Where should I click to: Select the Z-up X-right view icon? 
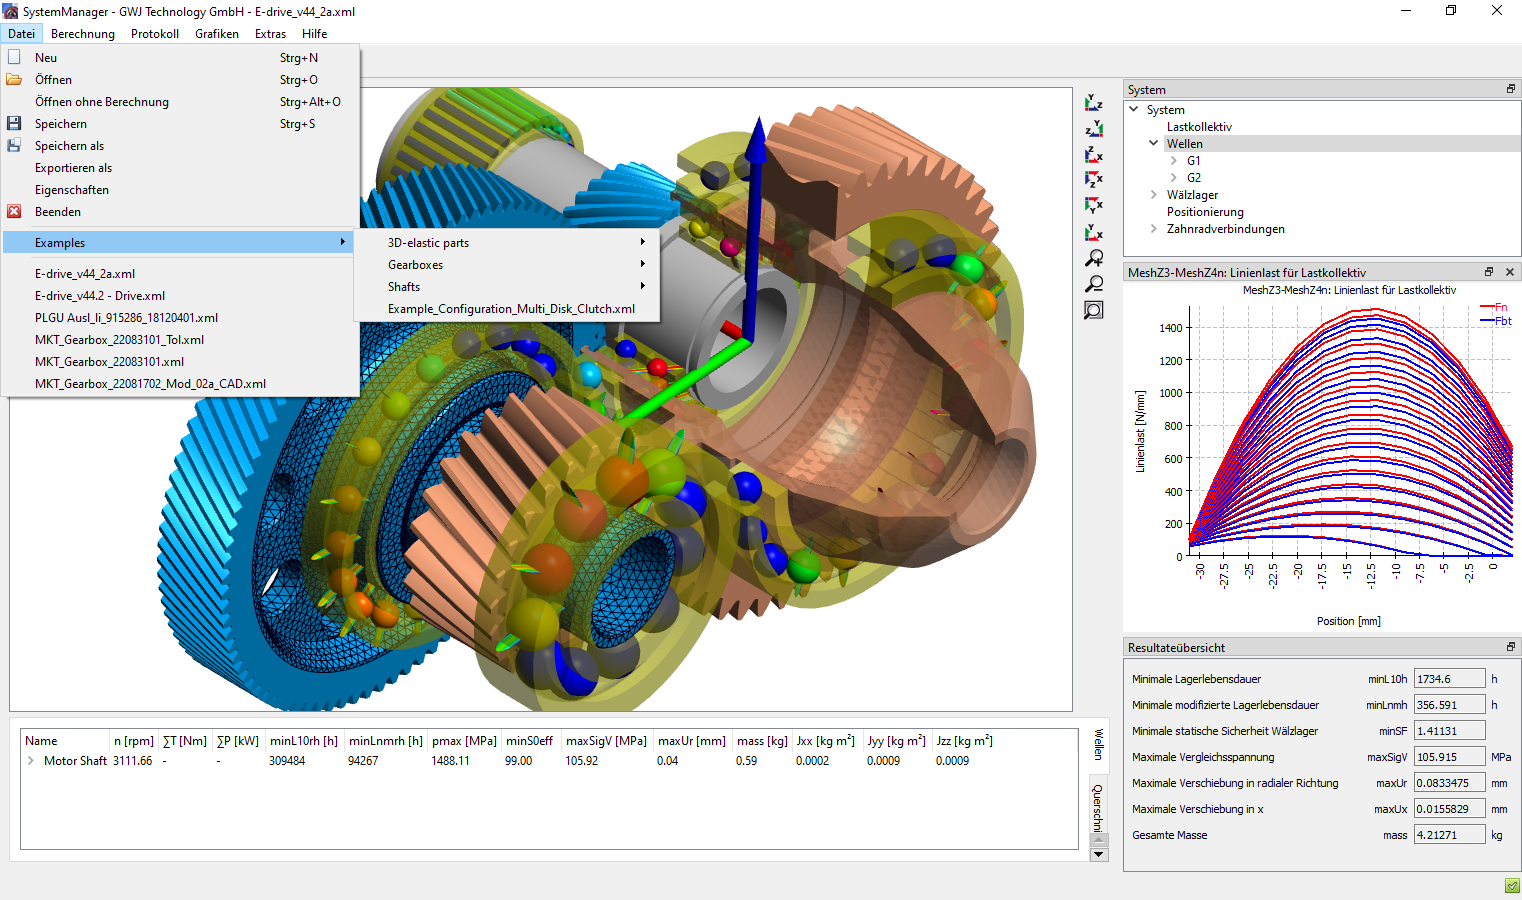[x=1093, y=154]
